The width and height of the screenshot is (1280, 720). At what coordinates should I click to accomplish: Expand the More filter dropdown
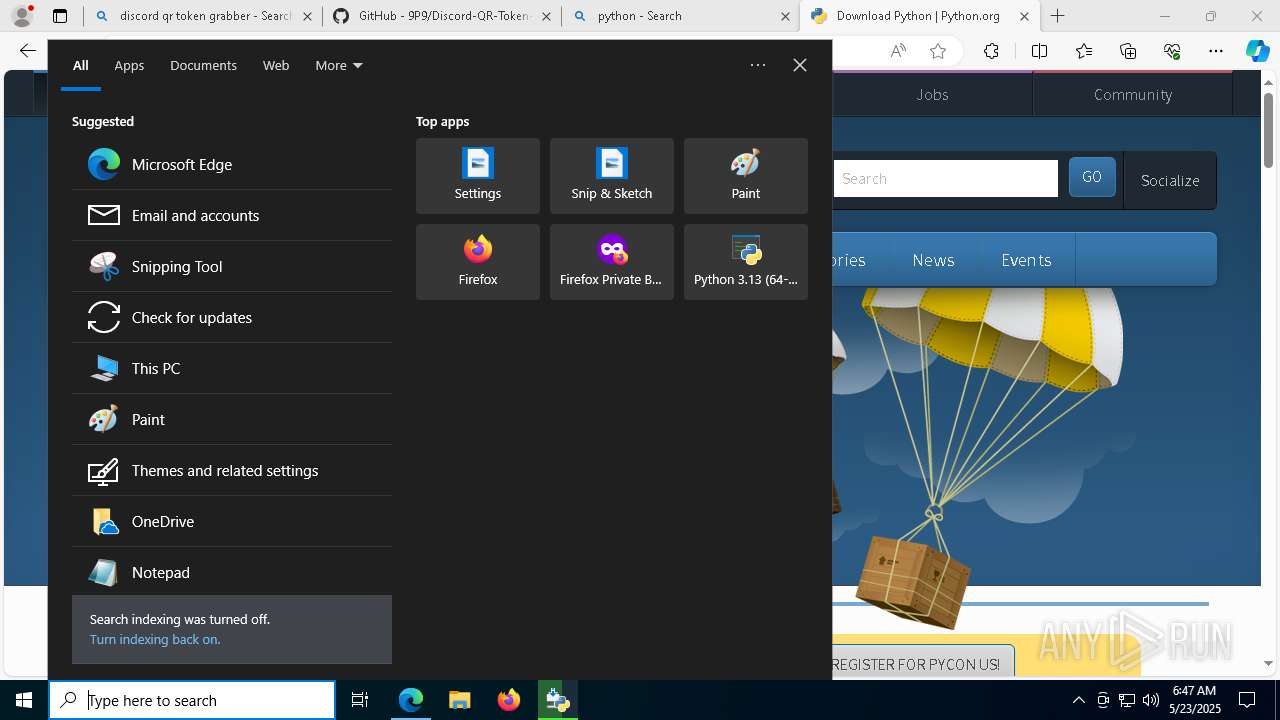(x=339, y=65)
